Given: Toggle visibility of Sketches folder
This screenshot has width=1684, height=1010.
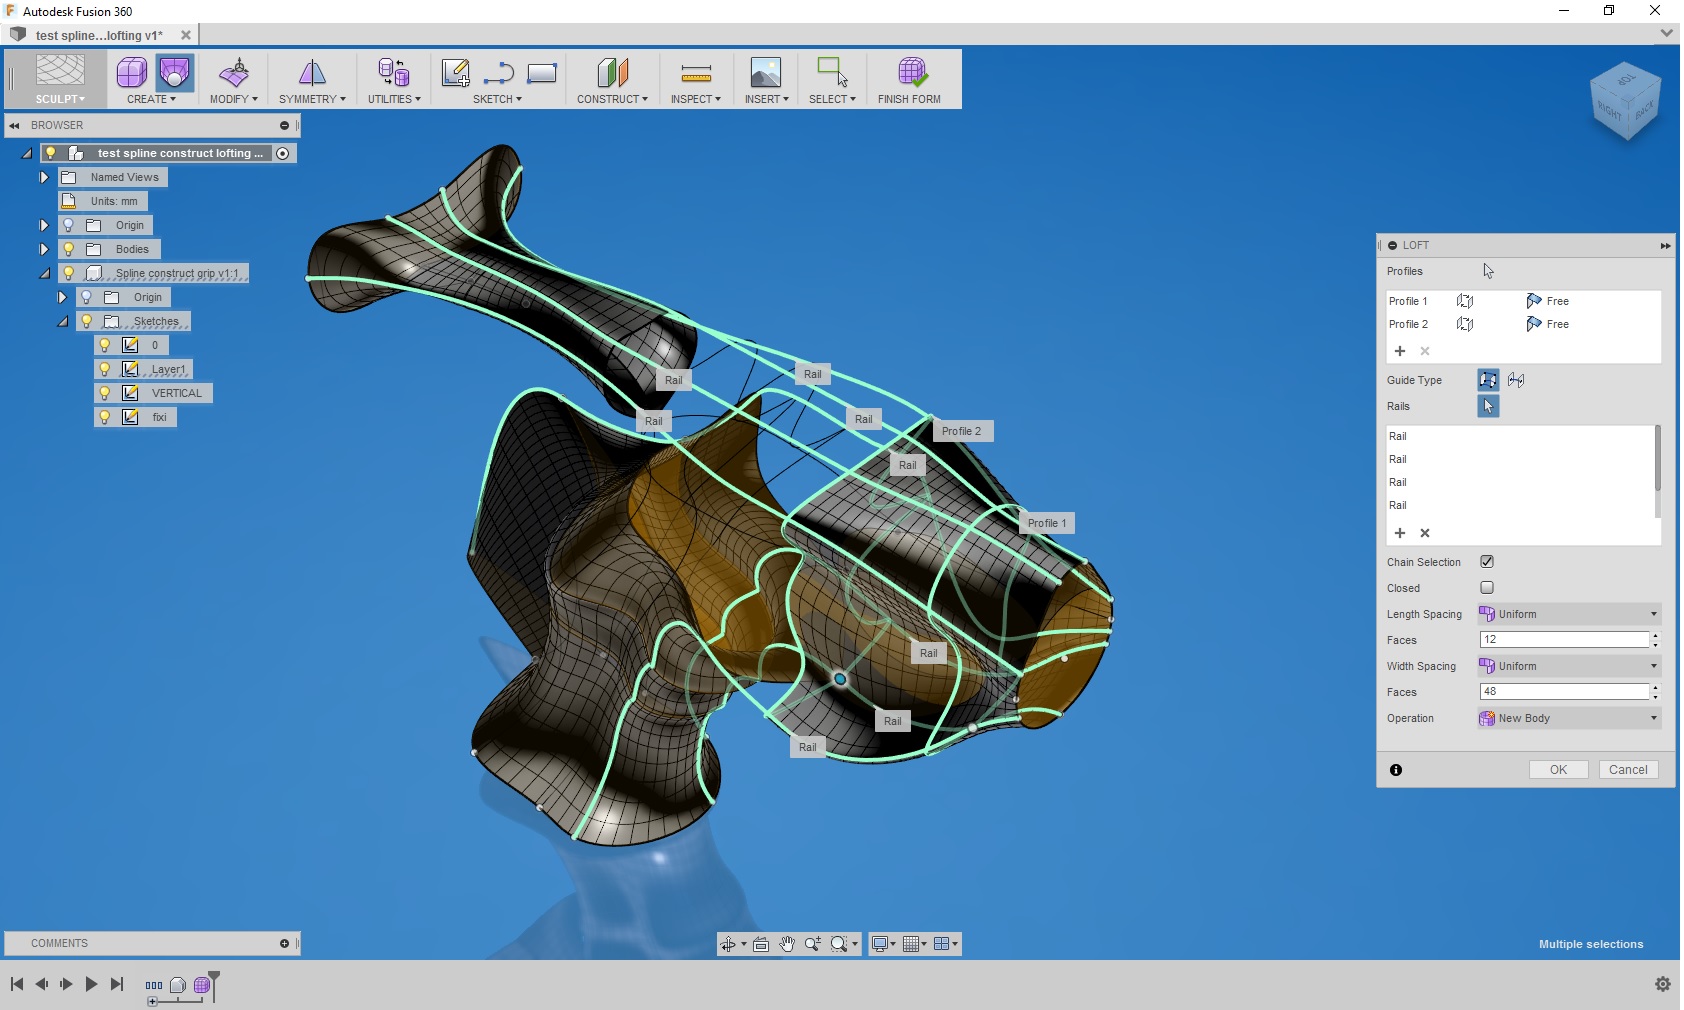Looking at the screenshot, I should click(86, 321).
